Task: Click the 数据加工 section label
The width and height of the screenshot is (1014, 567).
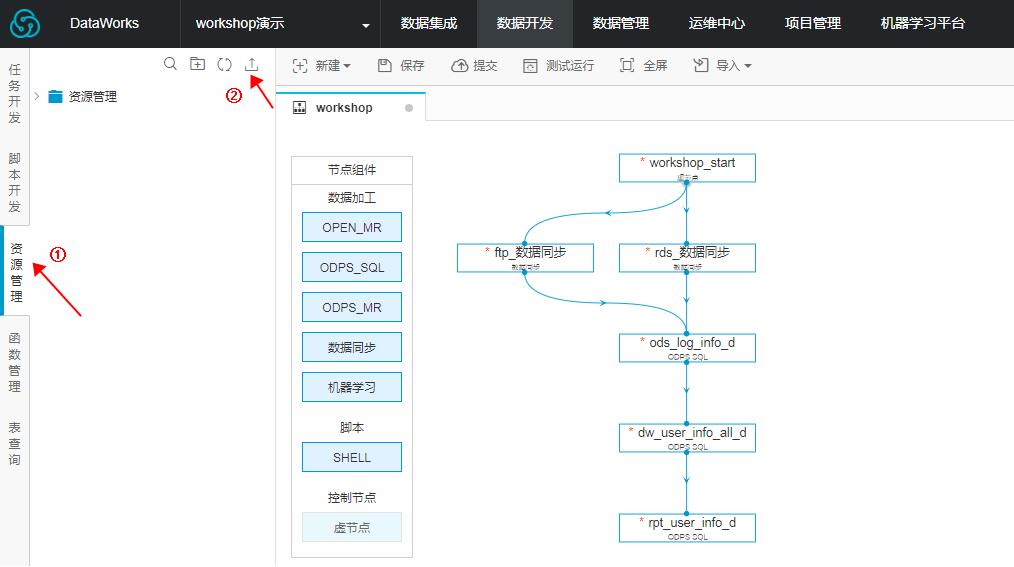Action: (352, 198)
